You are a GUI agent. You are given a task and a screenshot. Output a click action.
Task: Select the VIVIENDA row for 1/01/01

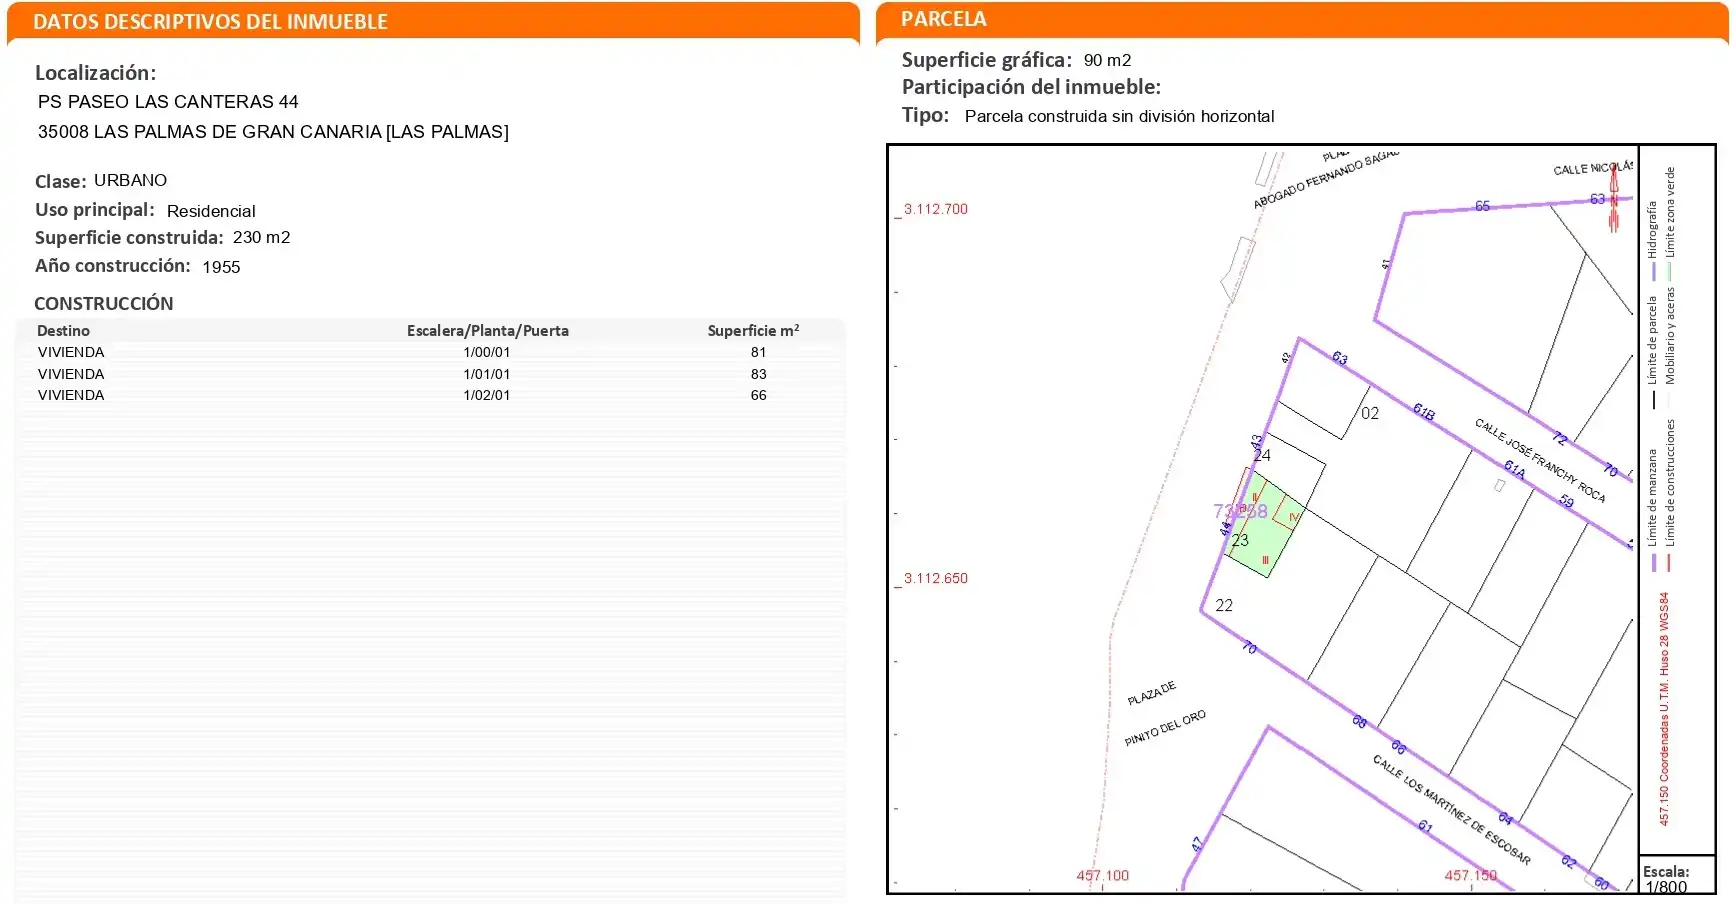(x=430, y=374)
